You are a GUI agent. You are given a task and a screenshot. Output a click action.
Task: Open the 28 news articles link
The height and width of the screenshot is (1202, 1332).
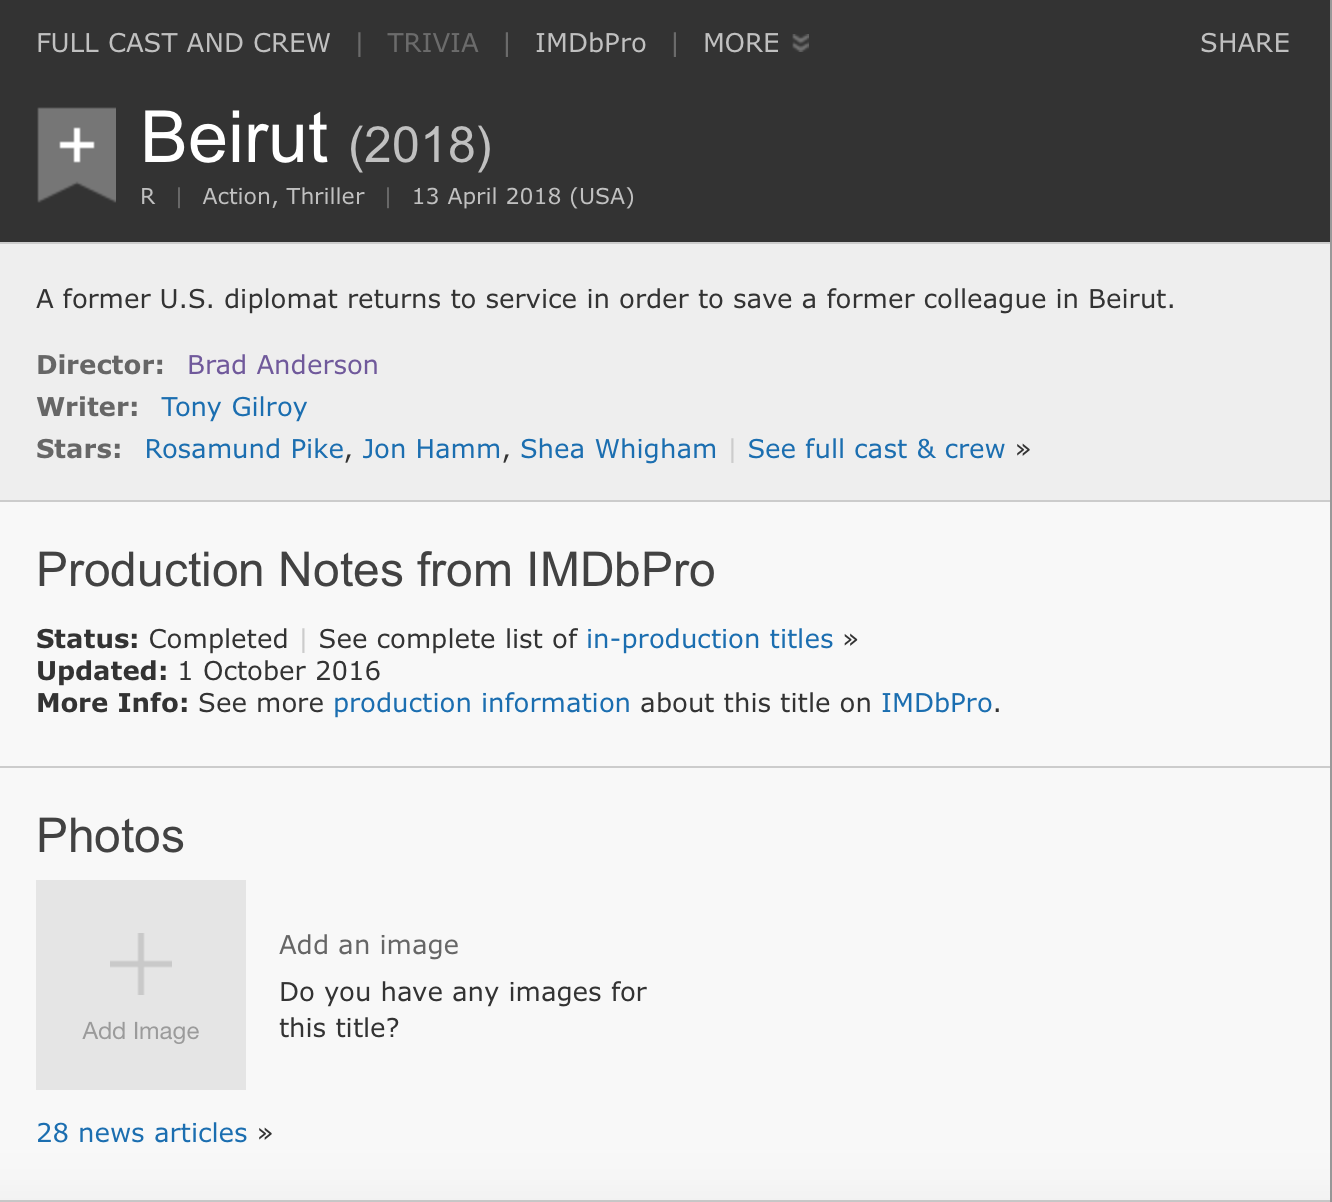click(142, 1133)
